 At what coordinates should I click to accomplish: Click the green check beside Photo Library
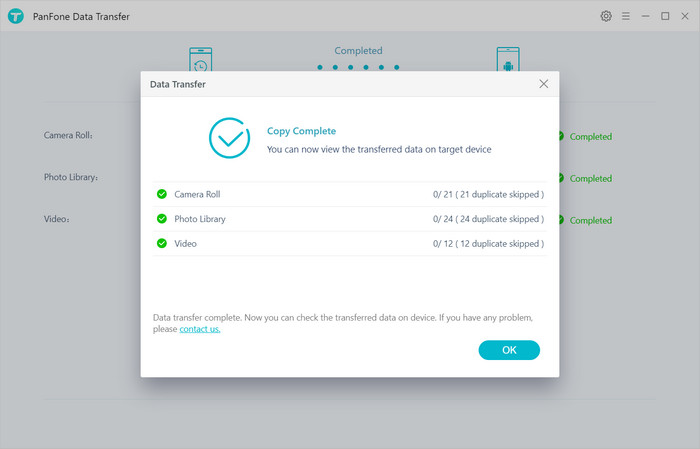[x=162, y=219]
